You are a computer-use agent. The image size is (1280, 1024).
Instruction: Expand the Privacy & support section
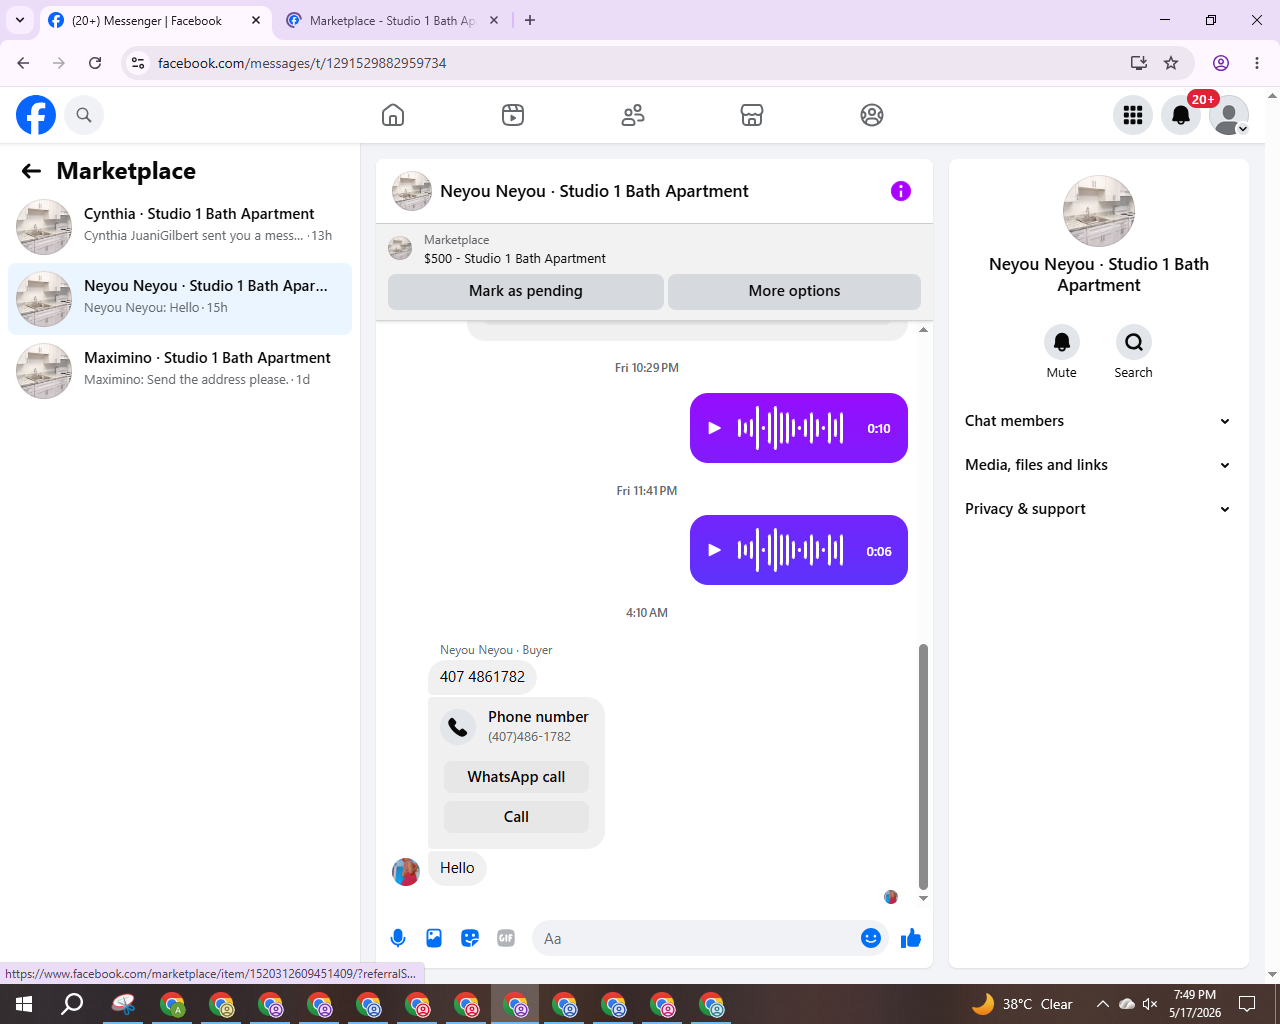pyautogui.click(x=1099, y=509)
